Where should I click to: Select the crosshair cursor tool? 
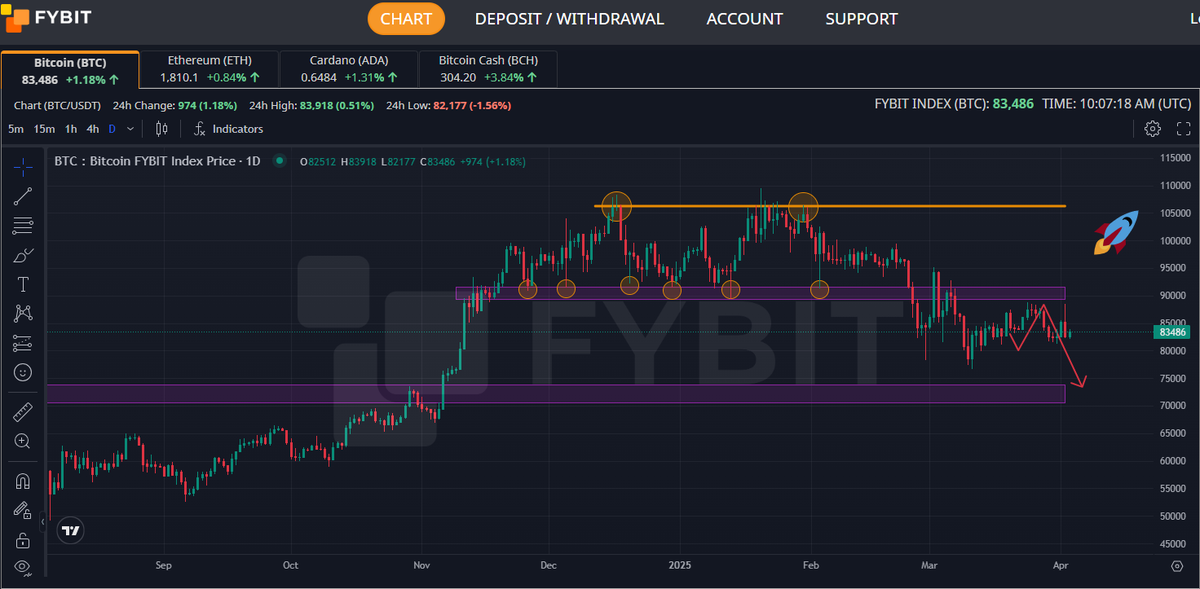coord(23,166)
